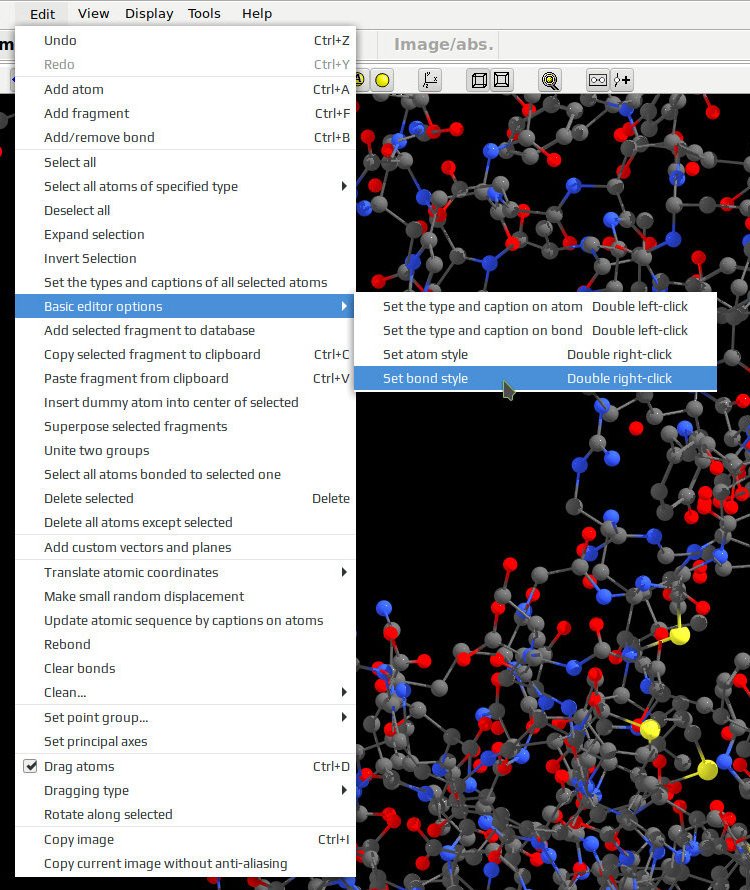Click the add atom plus icon
This screenshot has height=890, width=750.
622,80
